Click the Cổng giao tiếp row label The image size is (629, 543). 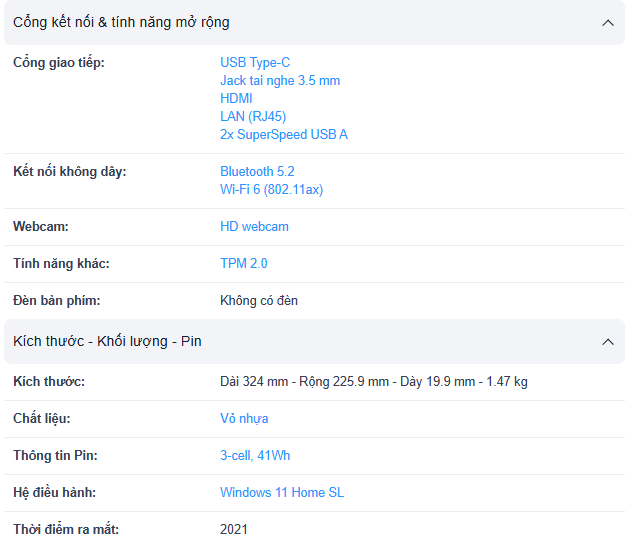tap(58, 63)
